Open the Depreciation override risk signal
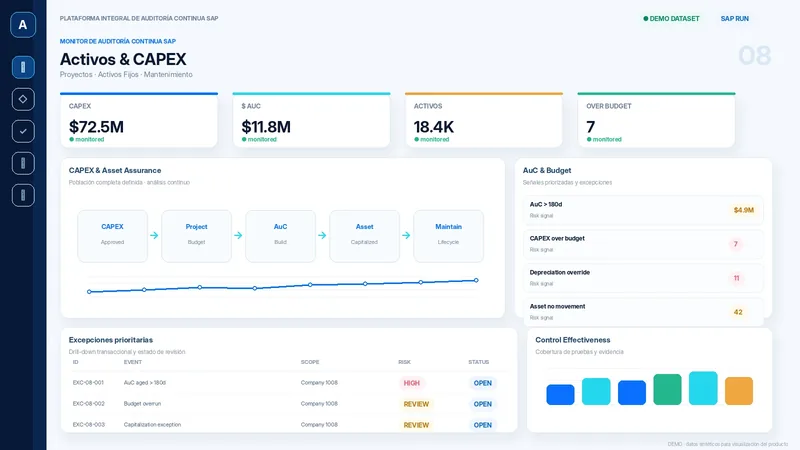 pyautogui.click(x=643, y=278)
